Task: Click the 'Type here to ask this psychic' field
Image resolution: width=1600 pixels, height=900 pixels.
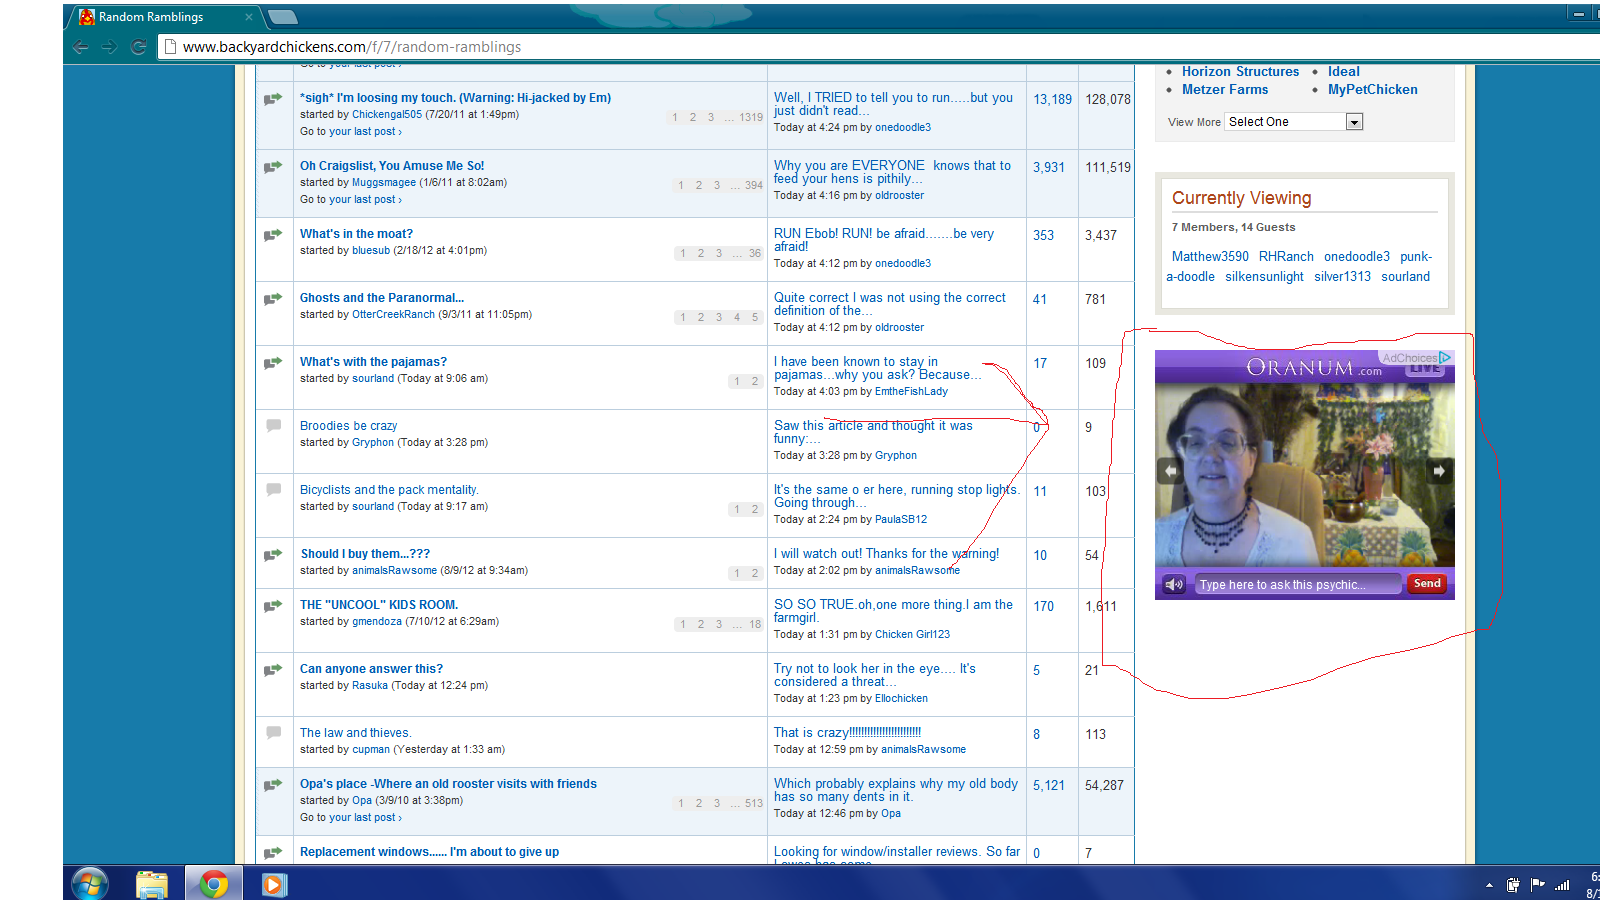Action: [1297, 585]
